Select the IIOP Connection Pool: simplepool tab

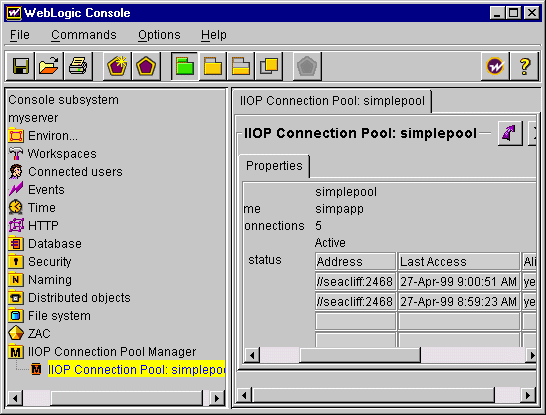tap(332, 101)
